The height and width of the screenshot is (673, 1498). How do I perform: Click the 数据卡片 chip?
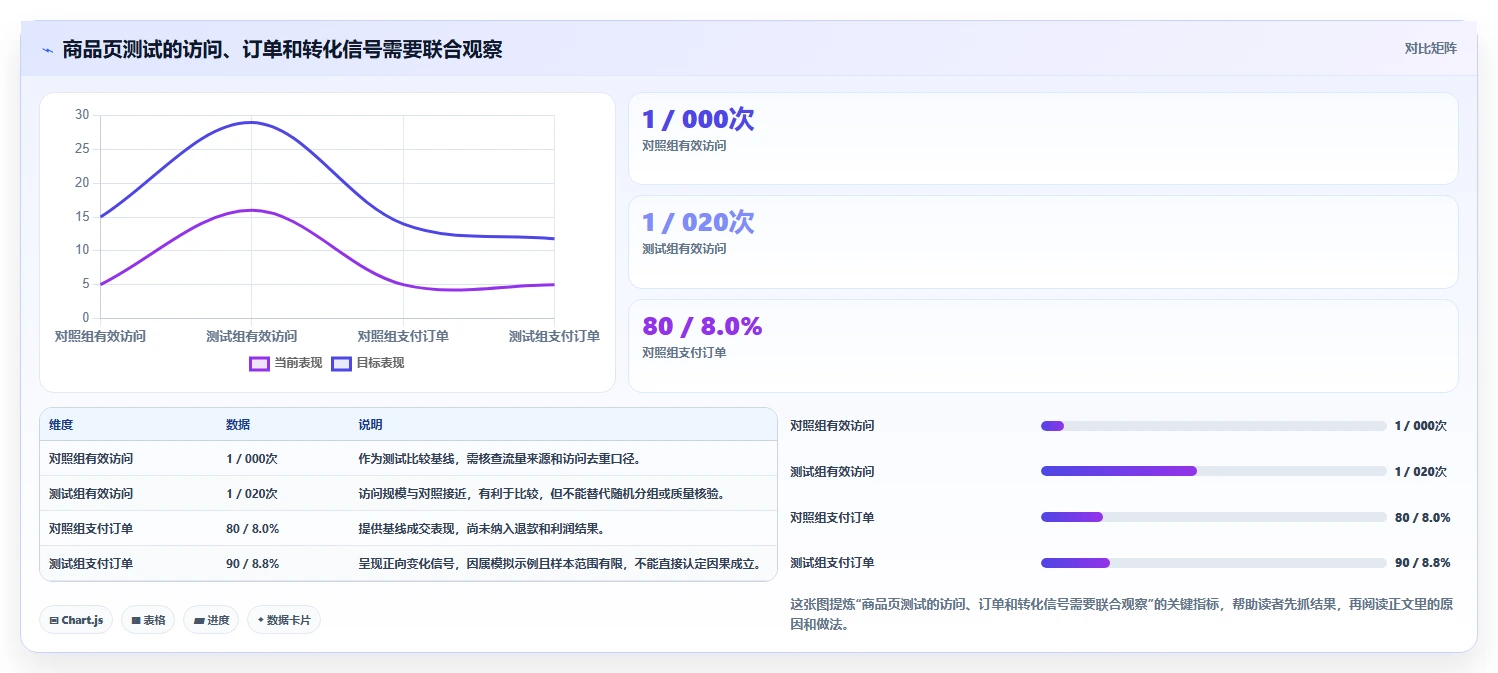point(284,620)
